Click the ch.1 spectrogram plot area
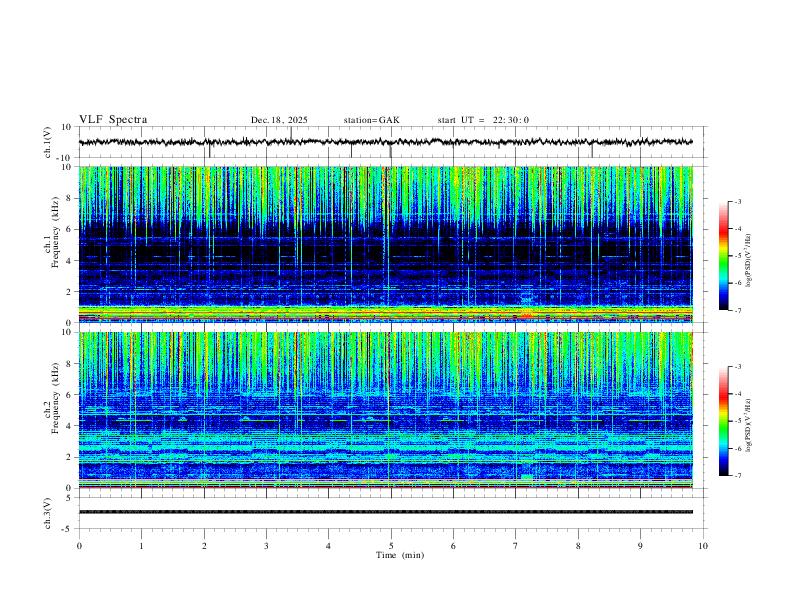Viewport: 792px width, 612px height. (x=385, y=244)
